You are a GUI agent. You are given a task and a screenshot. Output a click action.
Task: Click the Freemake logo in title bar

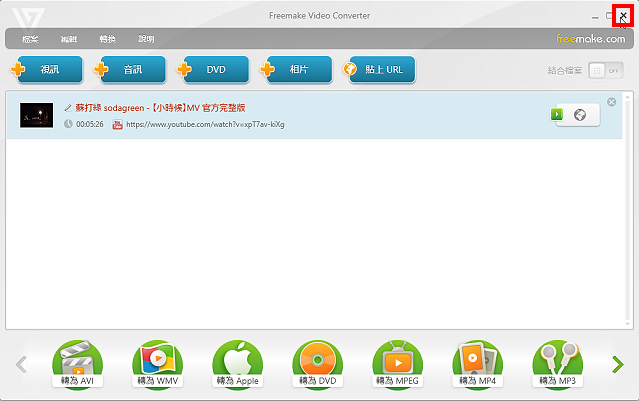pos(28,20)
